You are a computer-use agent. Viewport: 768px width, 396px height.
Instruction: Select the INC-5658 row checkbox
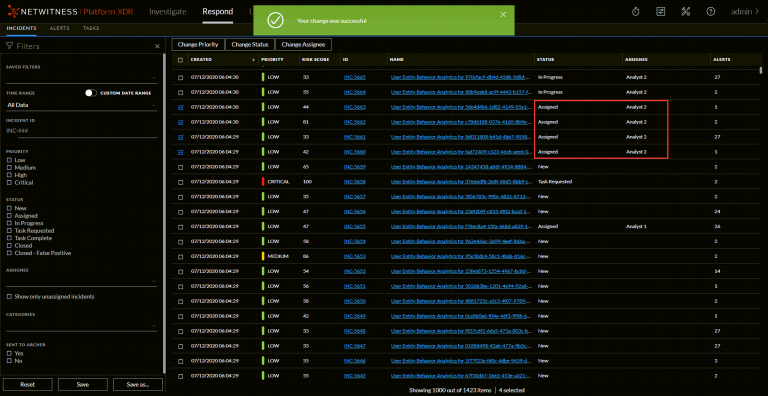180,182
